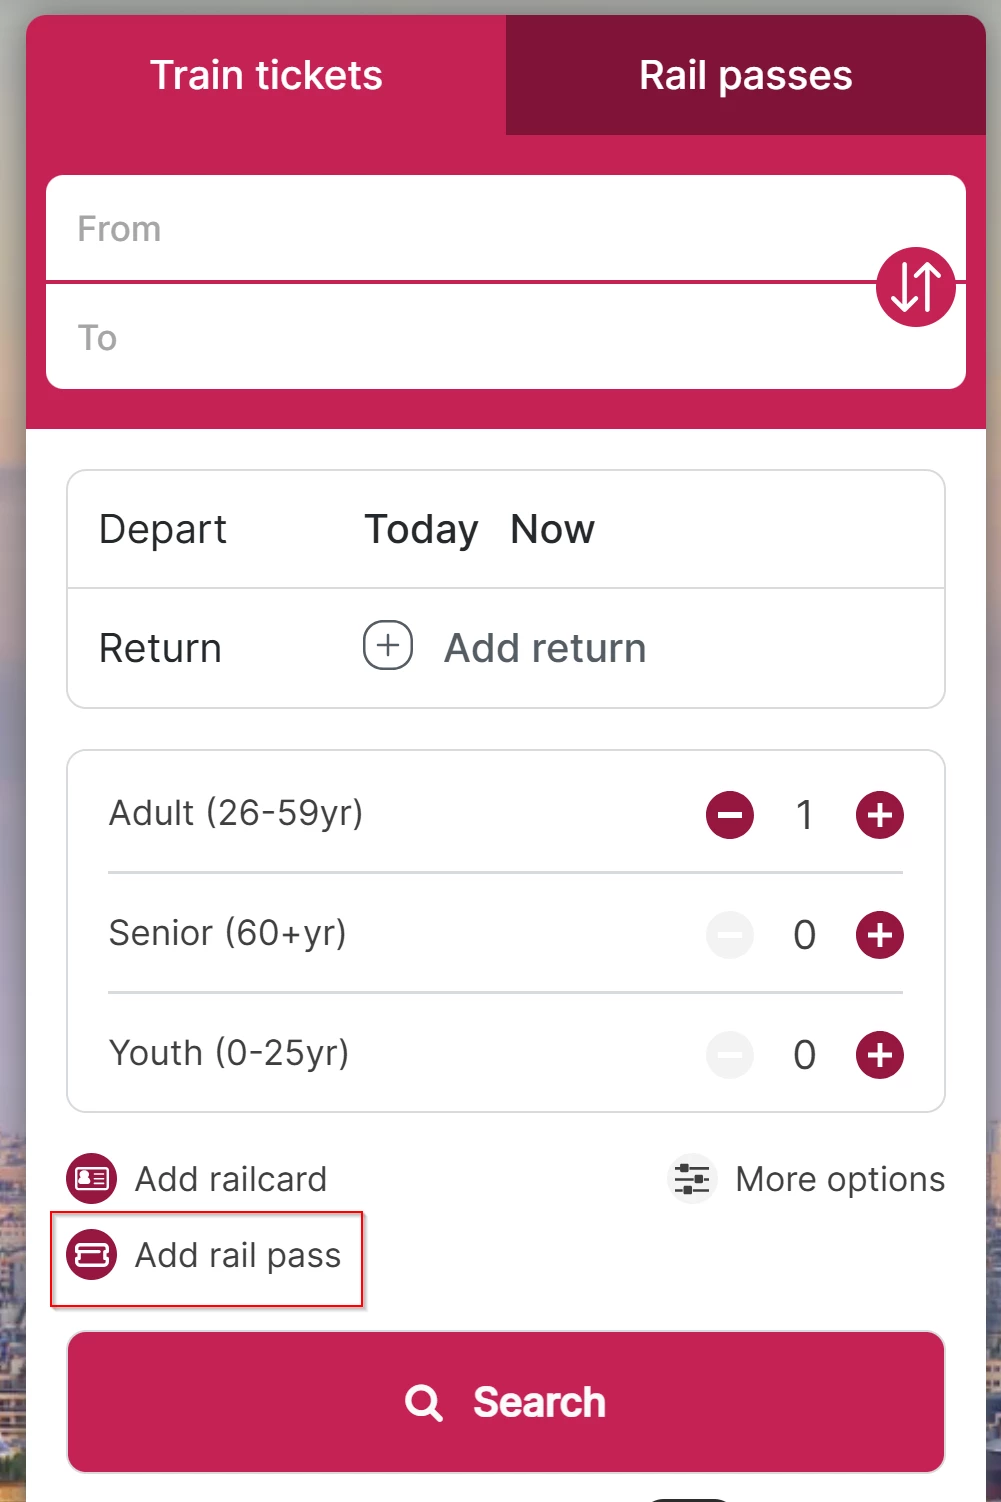Open the Now departure time selector

pyautogui.click(x=552, y=529)
